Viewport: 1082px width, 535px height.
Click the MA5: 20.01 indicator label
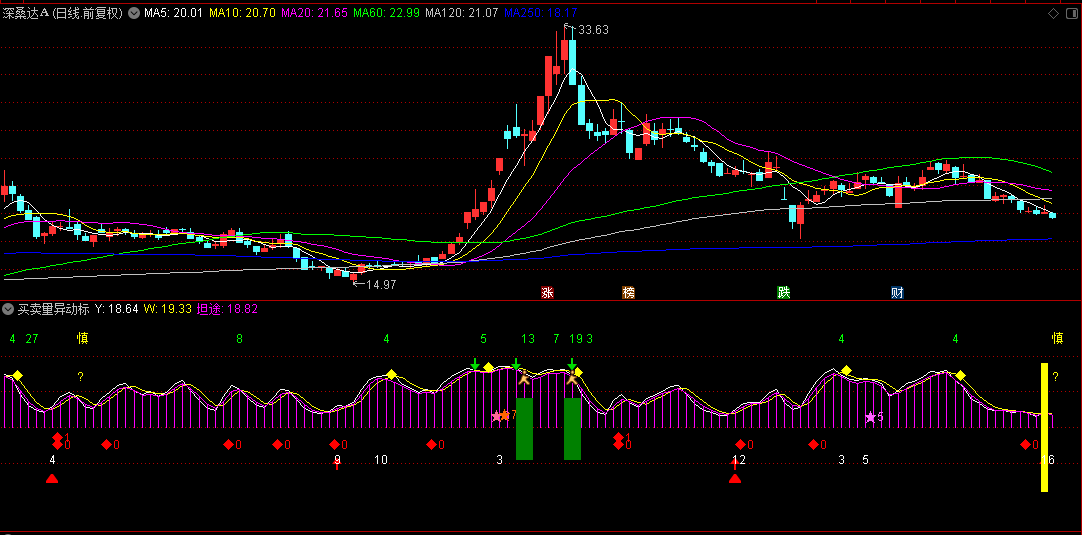[x=173, y=13]
